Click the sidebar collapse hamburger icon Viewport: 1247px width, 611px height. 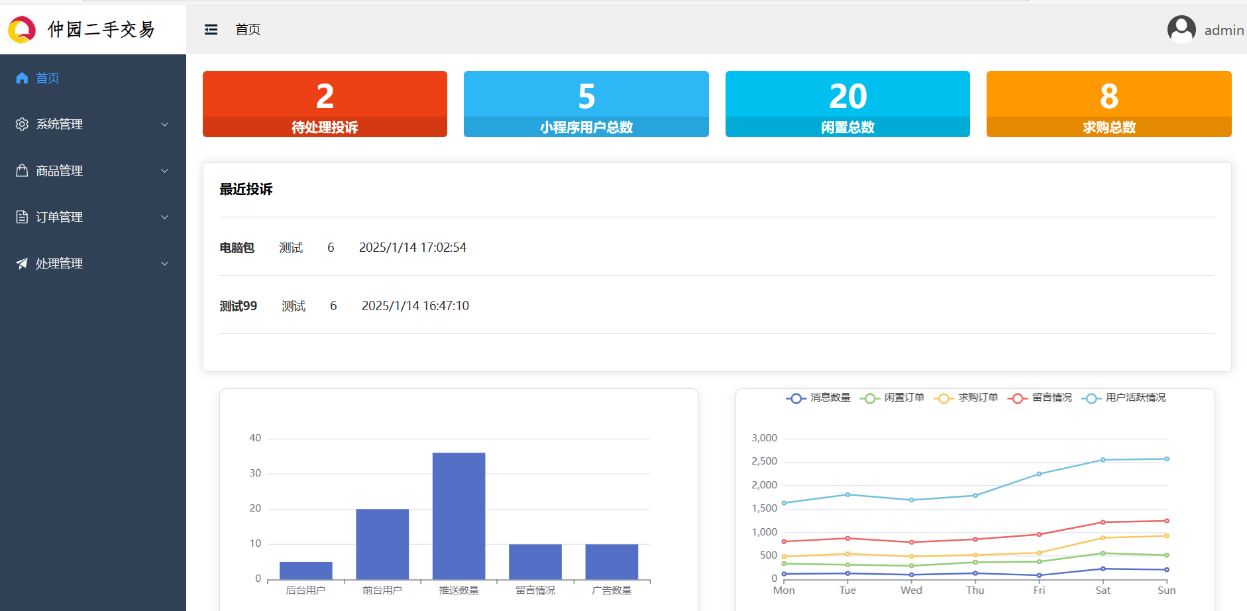pos(211,30)
